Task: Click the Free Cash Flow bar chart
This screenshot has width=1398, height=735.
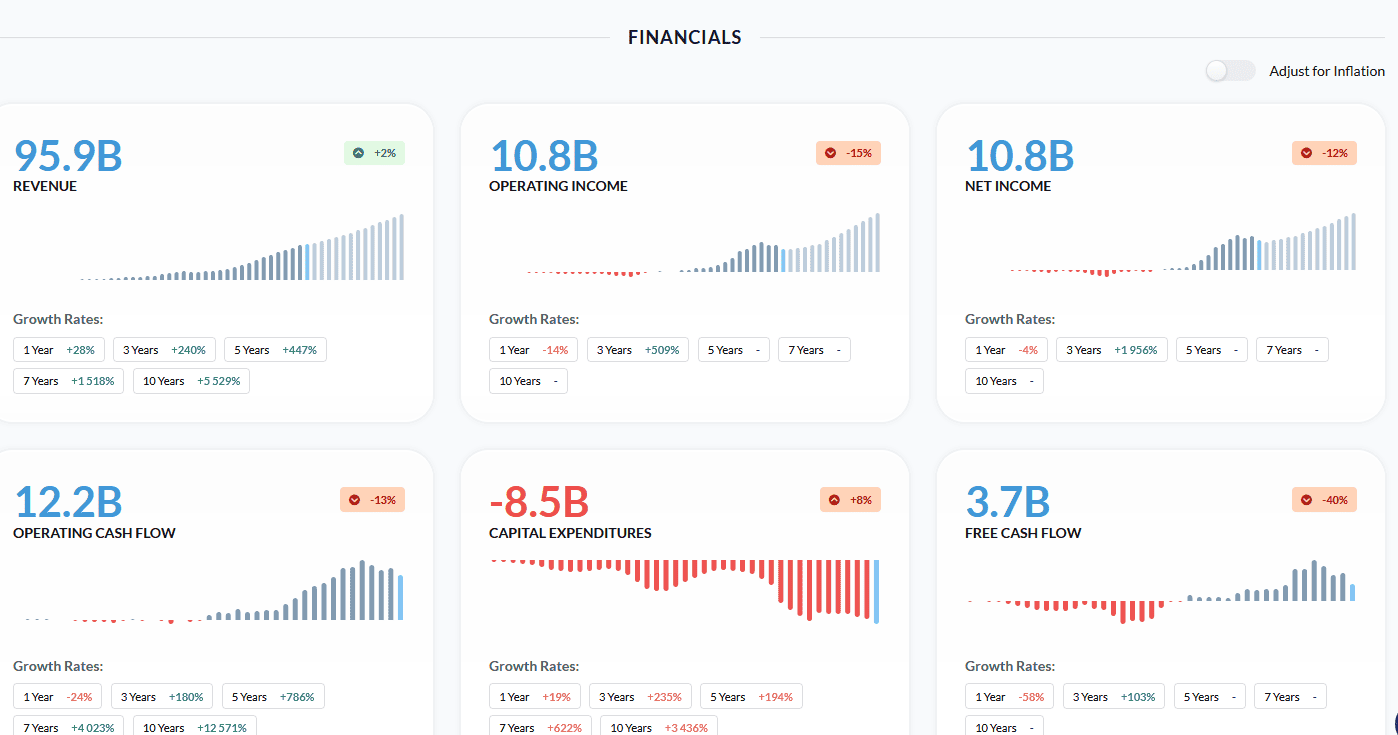Action: coord(1162,591)
